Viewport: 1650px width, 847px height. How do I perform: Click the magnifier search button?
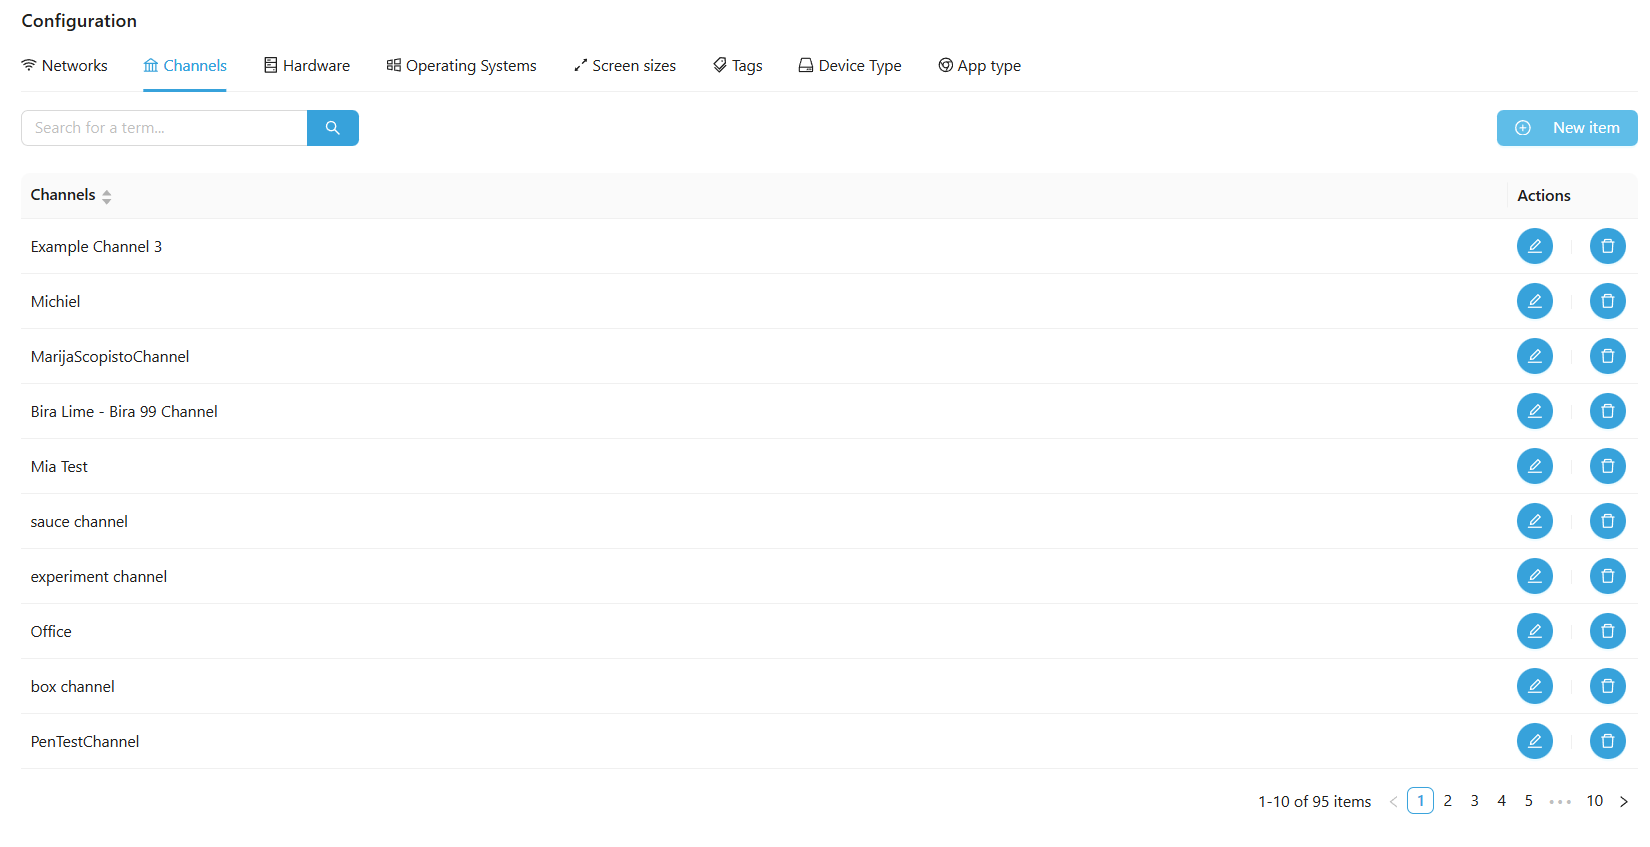point(332,128)
